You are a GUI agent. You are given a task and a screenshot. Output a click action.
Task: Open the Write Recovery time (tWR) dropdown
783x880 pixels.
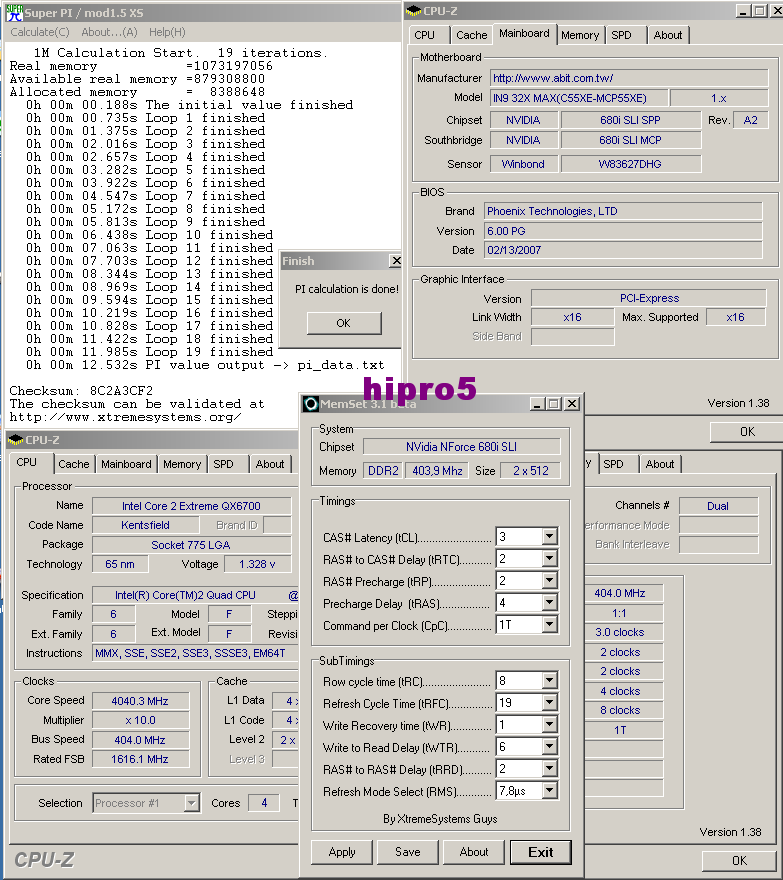pos(550,725)
